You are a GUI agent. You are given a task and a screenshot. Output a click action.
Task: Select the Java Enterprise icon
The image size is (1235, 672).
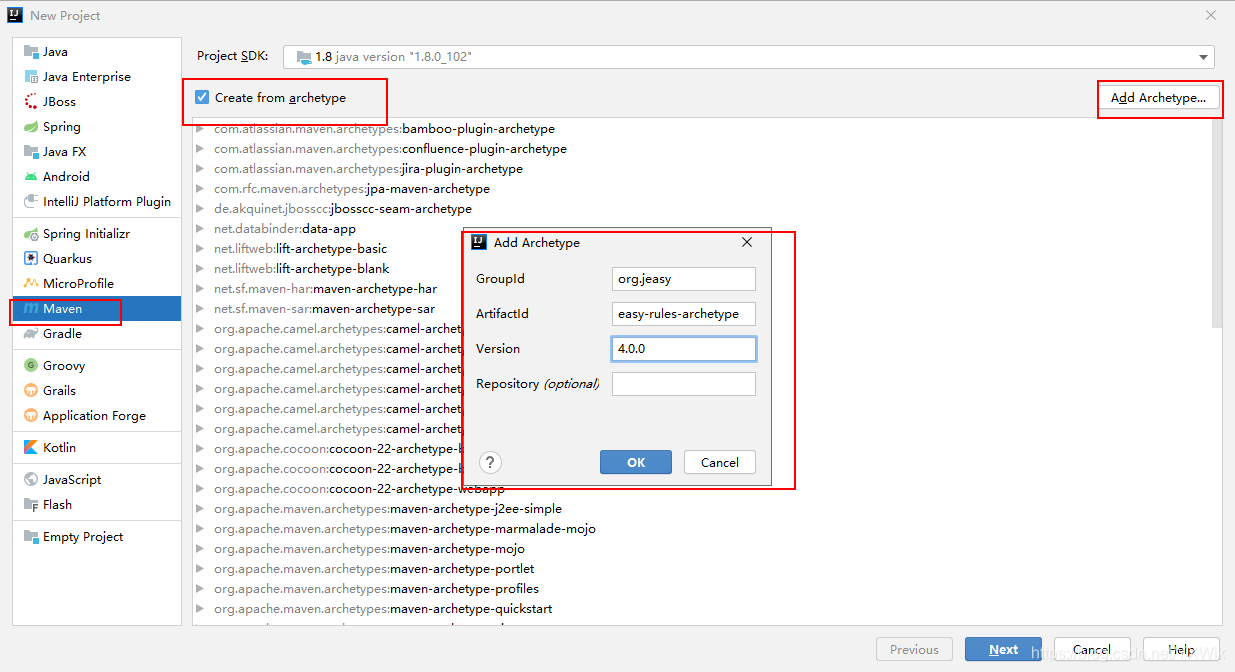31,77
